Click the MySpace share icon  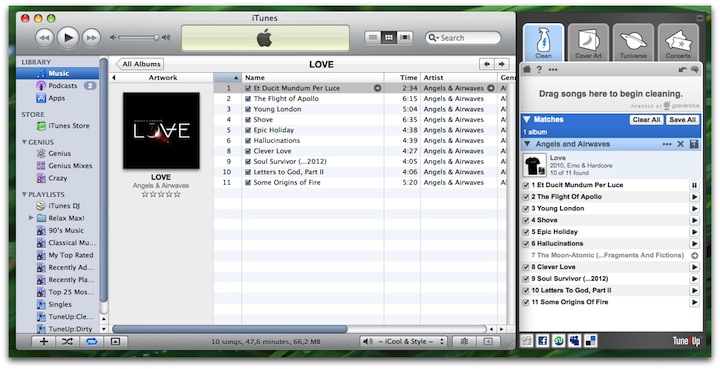[574, 341]
